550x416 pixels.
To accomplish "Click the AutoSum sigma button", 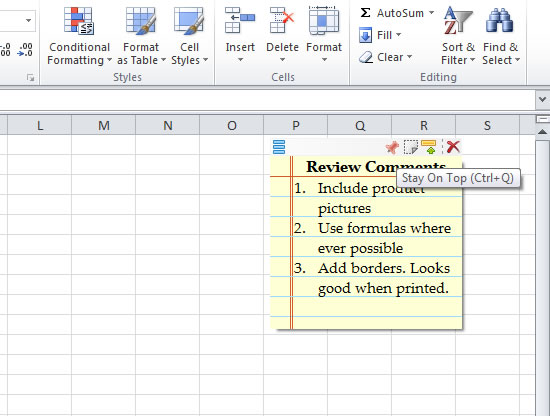I will pyautogui.click(x=365, y=13).
